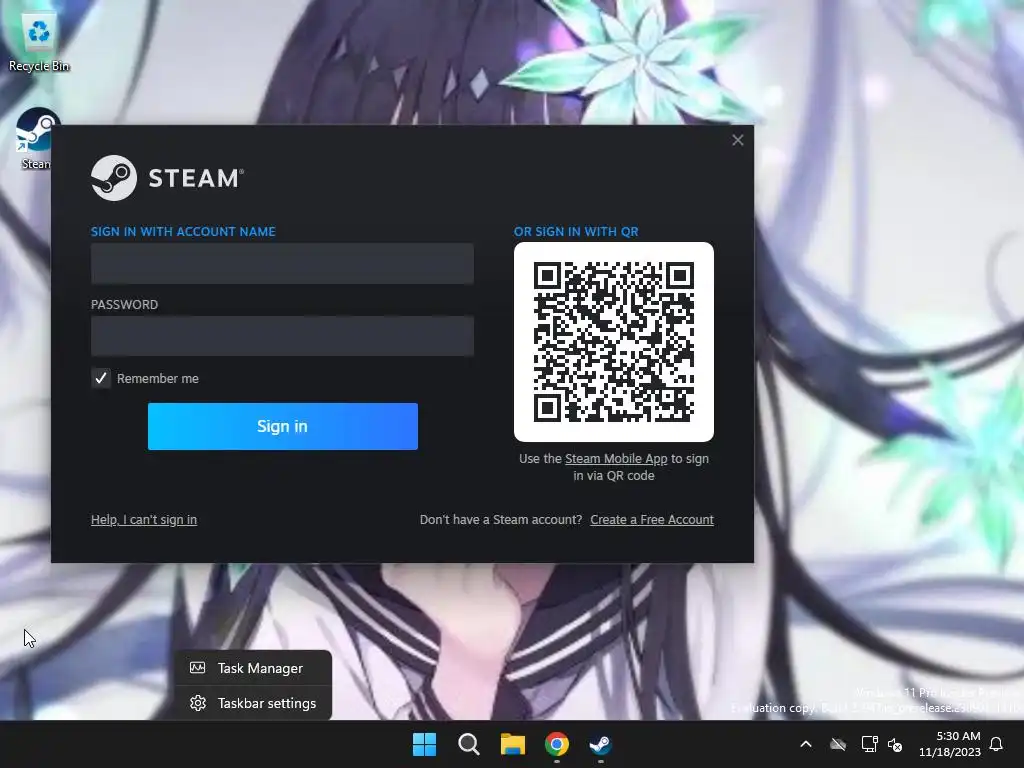Click the blue Sign in button

click(x=283, y=426)
